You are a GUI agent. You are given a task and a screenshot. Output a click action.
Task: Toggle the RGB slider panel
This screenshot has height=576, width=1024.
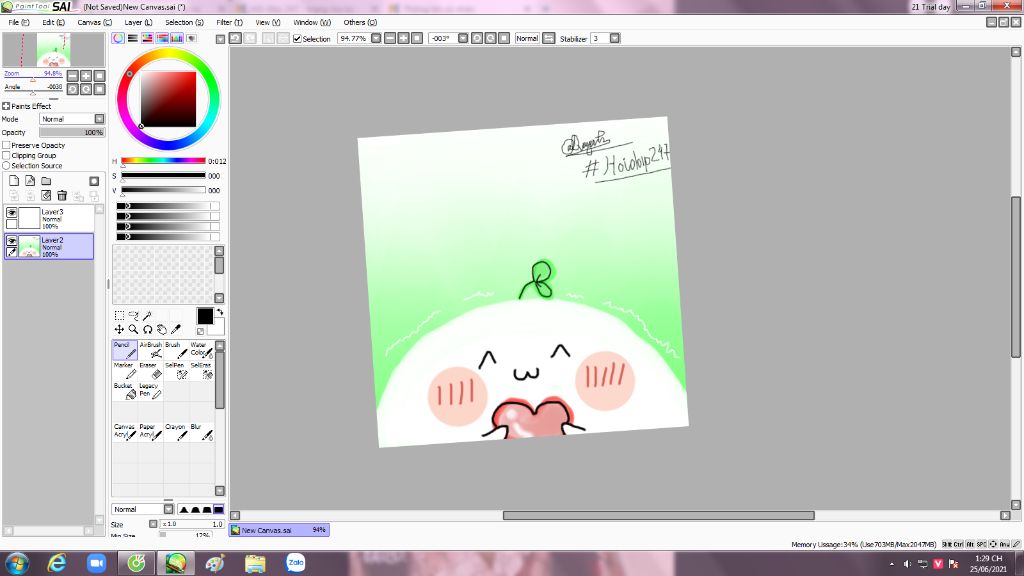pyautogui.click(x=133, y=39)
